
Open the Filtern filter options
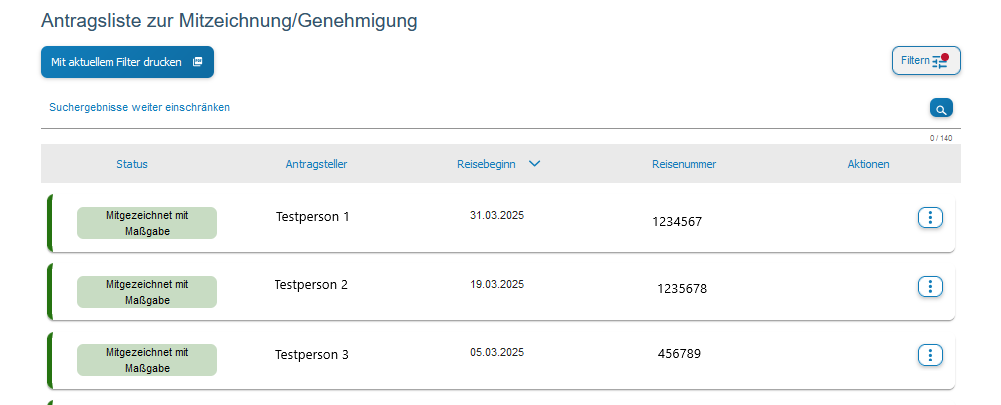[926, 61]
